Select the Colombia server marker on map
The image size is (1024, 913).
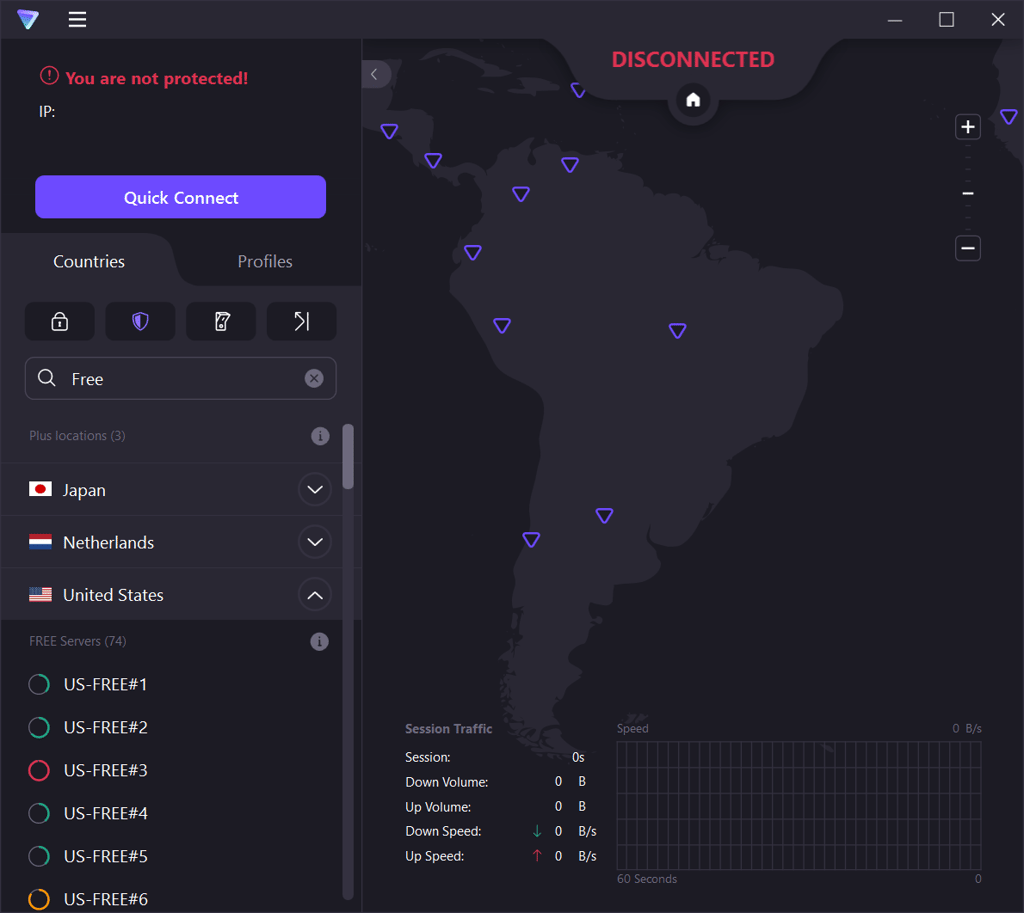click(x=520, y=194)
